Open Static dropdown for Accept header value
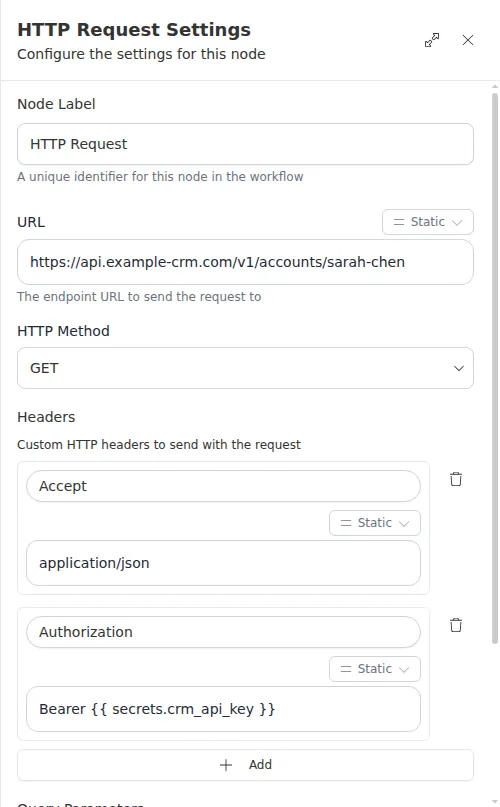 (374, 523)
